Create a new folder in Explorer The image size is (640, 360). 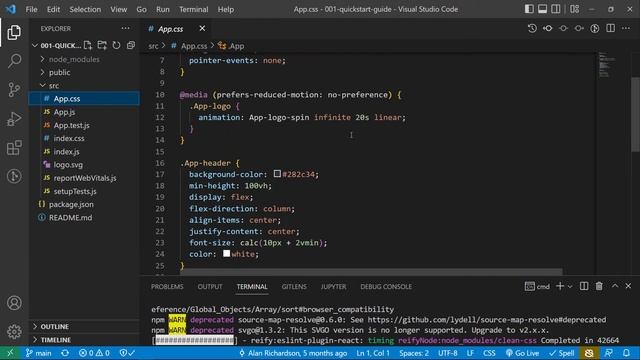102,45
